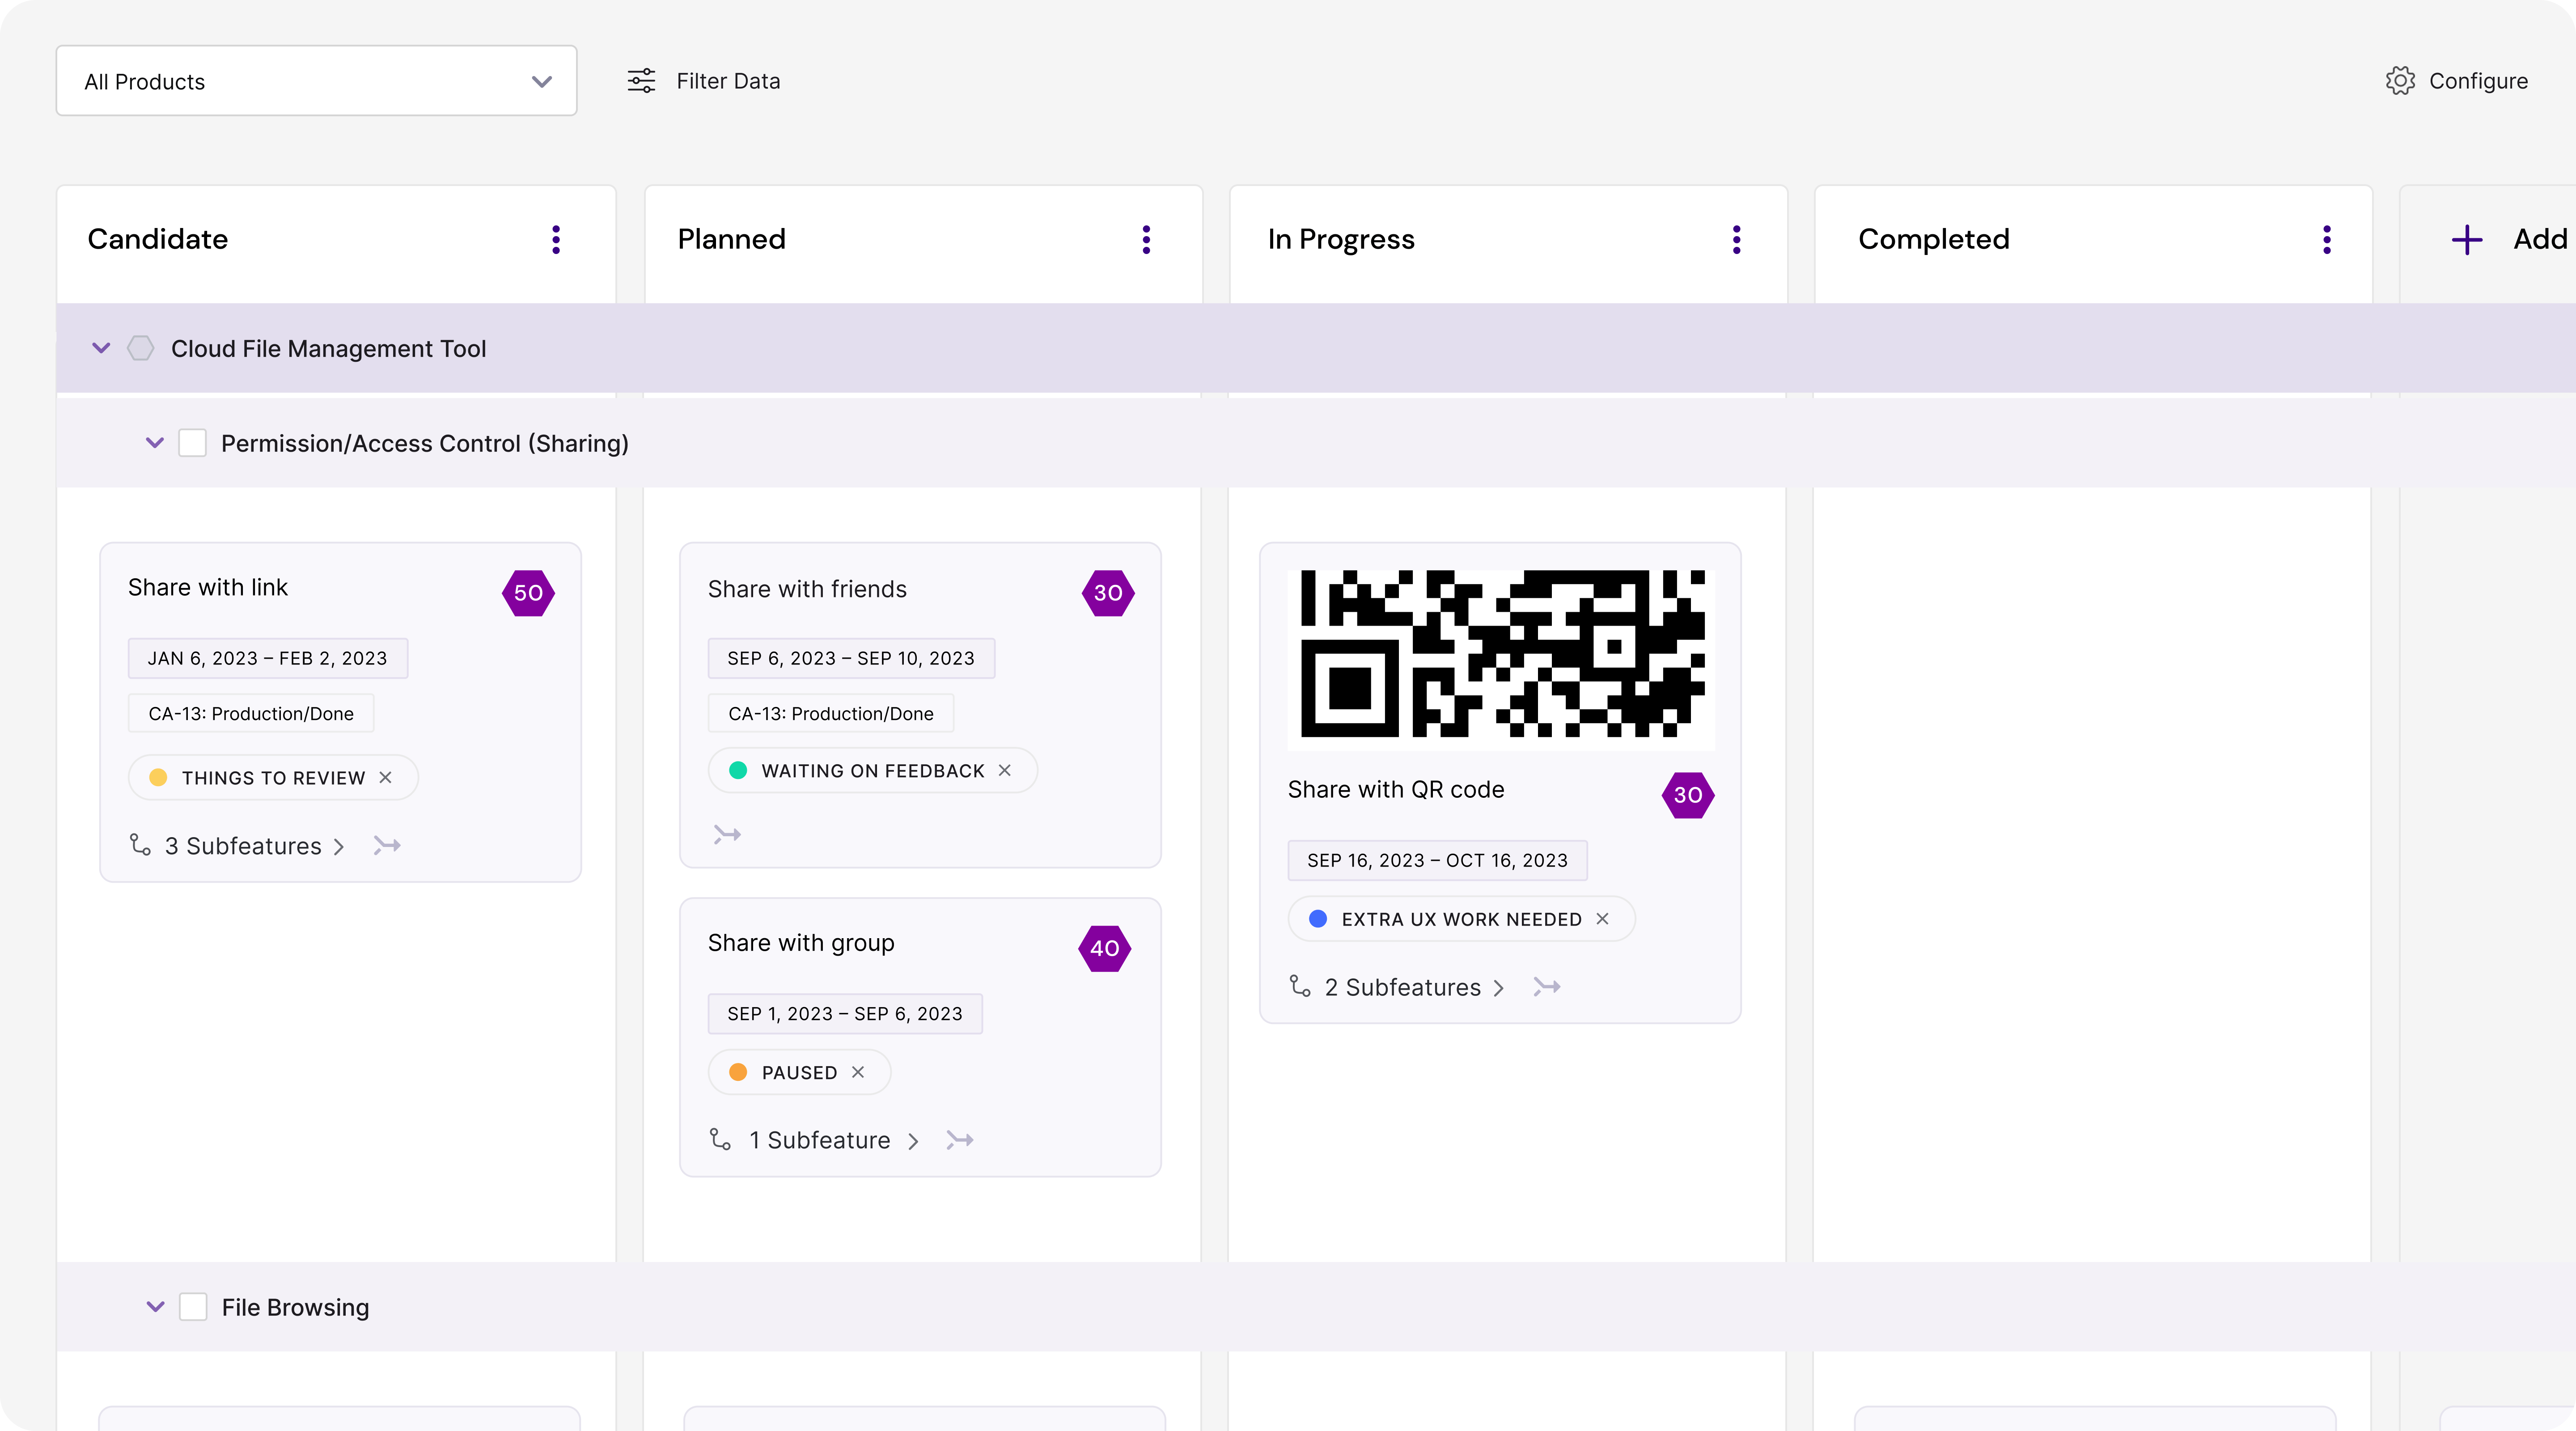Remove the PAUSED tag with its X

[x=858, y=1072]
